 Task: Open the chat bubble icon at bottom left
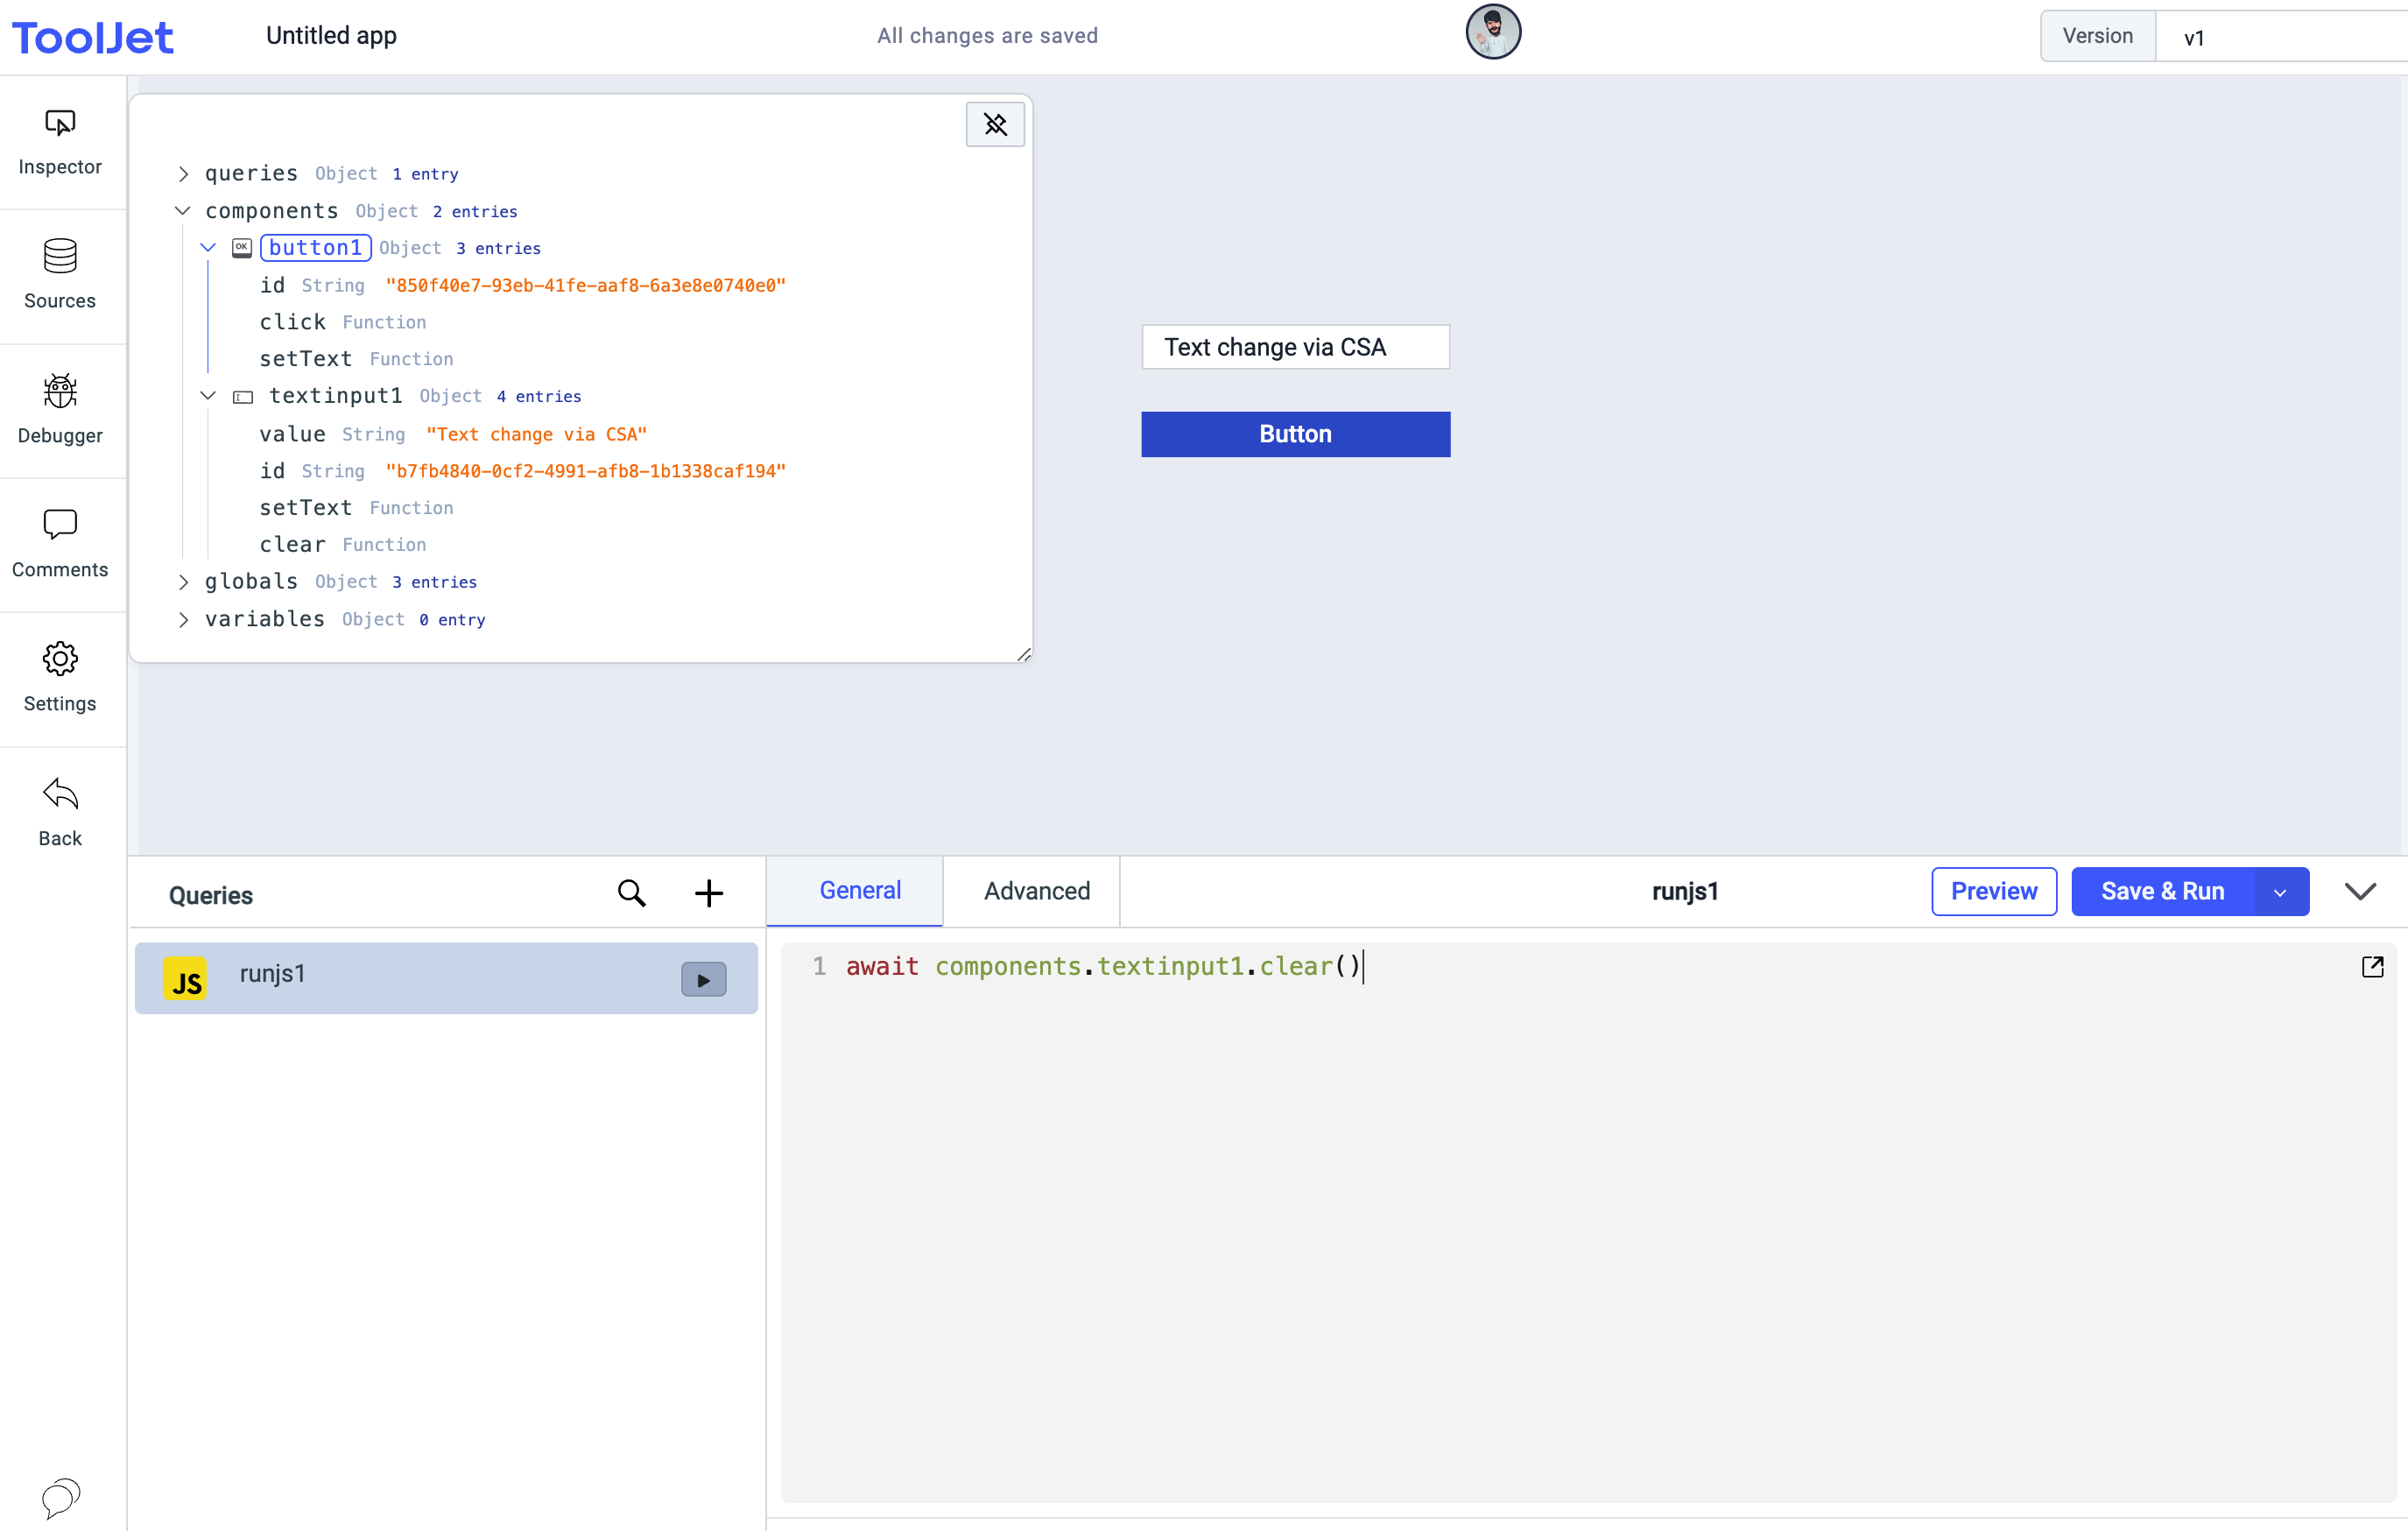tap(60, 1497)
